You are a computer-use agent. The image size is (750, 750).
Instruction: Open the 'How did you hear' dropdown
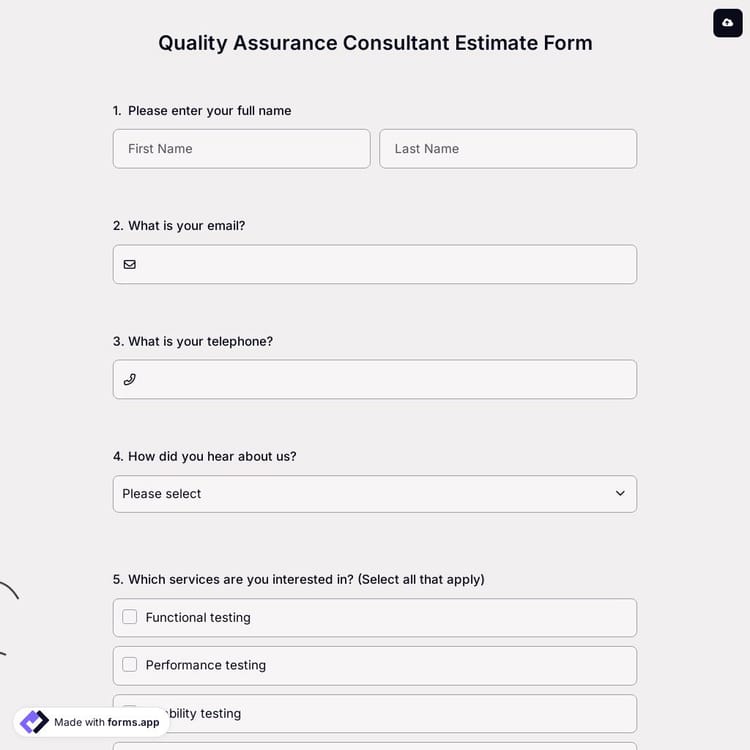coord(374,494)
